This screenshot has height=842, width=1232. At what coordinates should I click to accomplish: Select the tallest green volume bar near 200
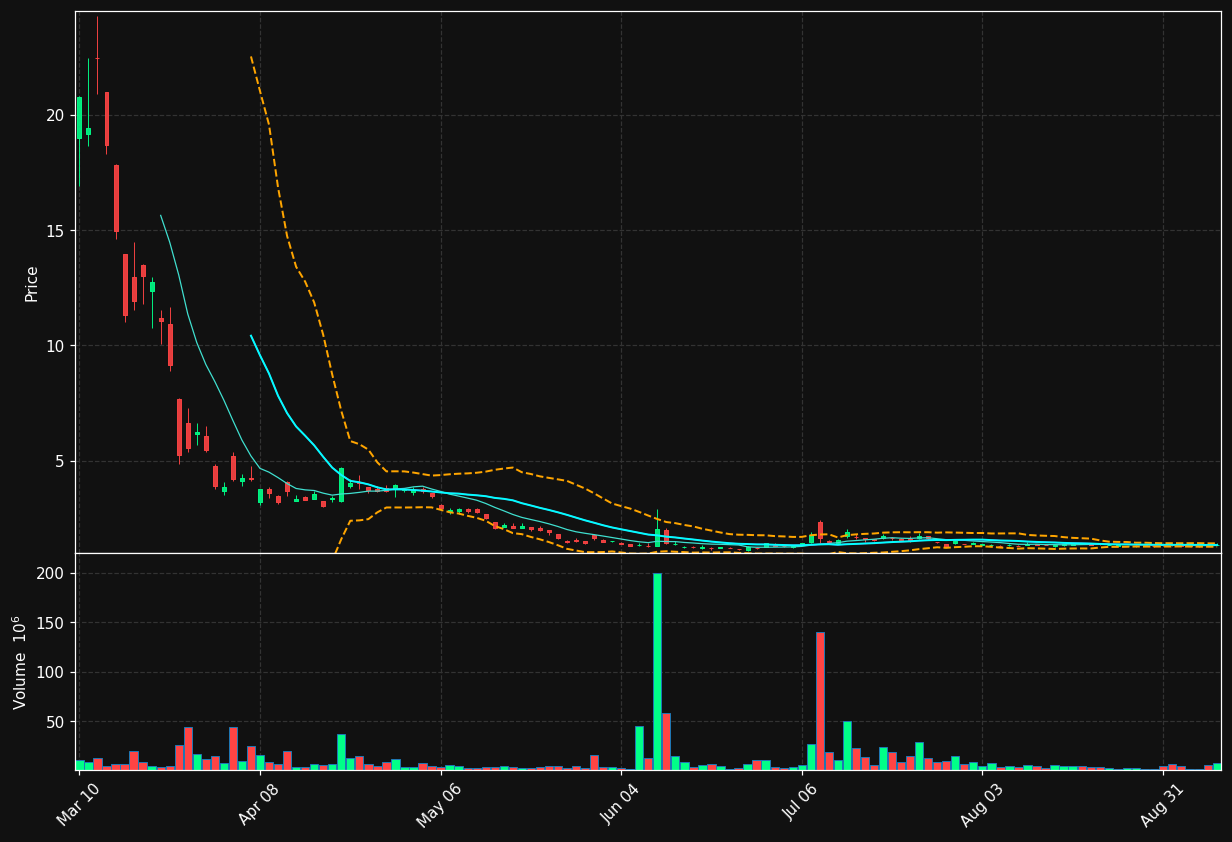click(657, 671)
